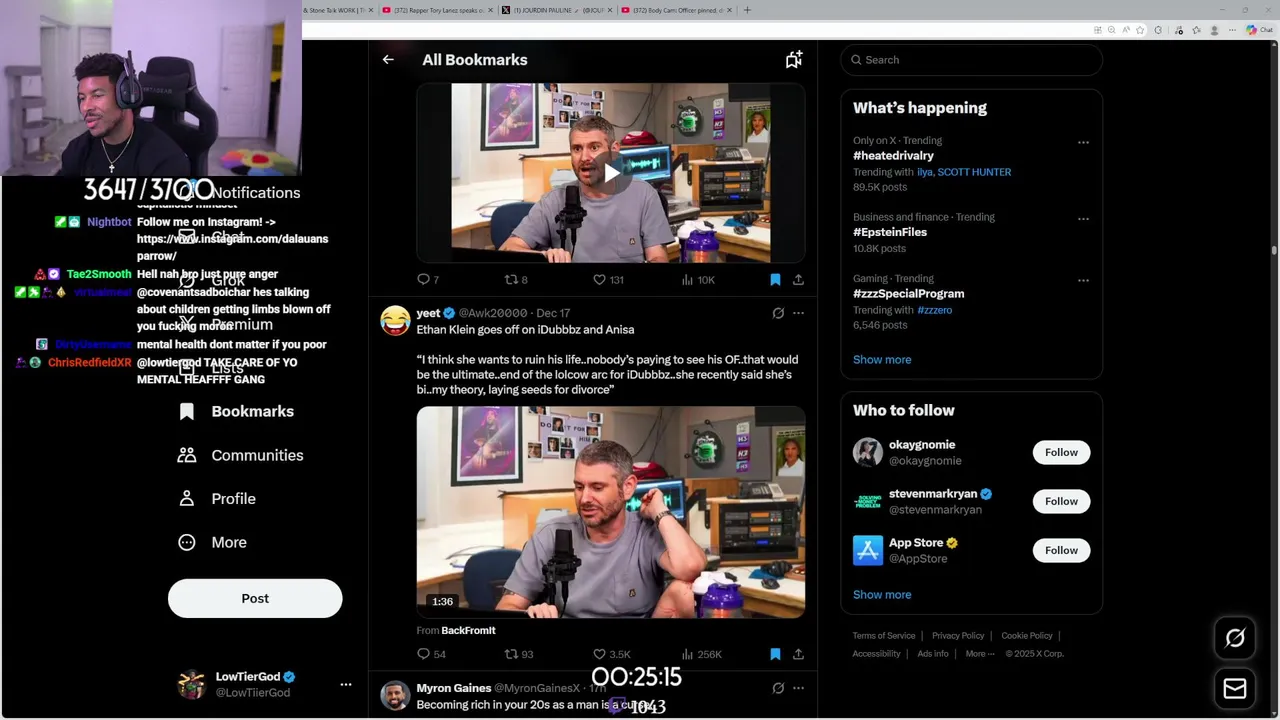
Task: Open Profile in the sidebar
Action: click(217, 498)
